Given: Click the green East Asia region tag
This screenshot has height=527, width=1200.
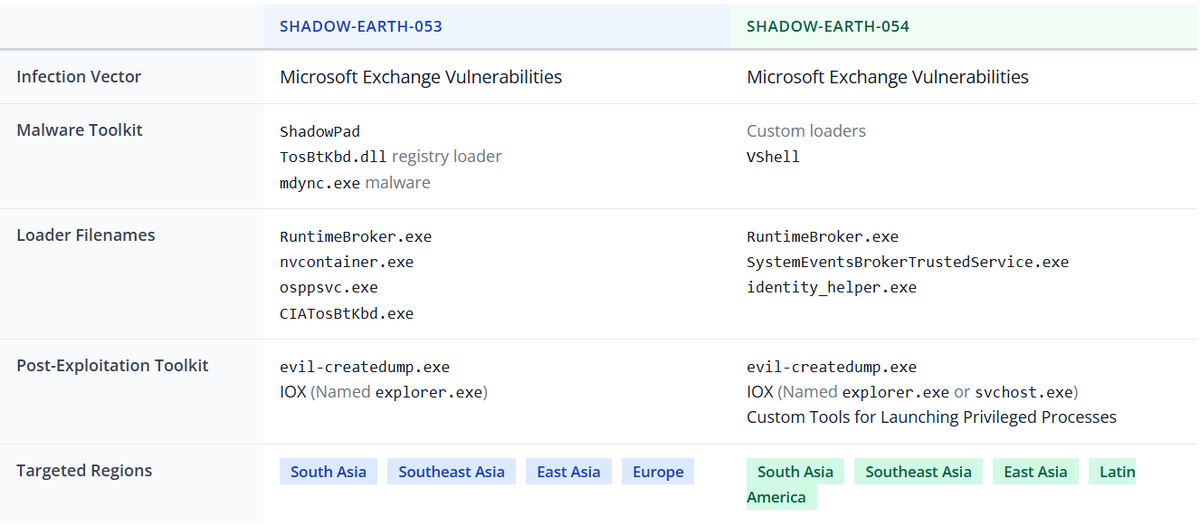Looking at the screenshot, I should [x=1036, y=472].
